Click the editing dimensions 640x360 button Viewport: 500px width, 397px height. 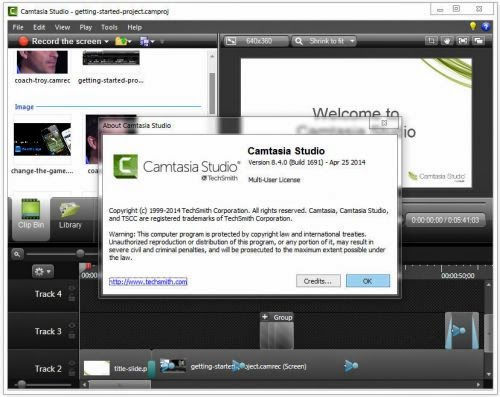point(255,41)
